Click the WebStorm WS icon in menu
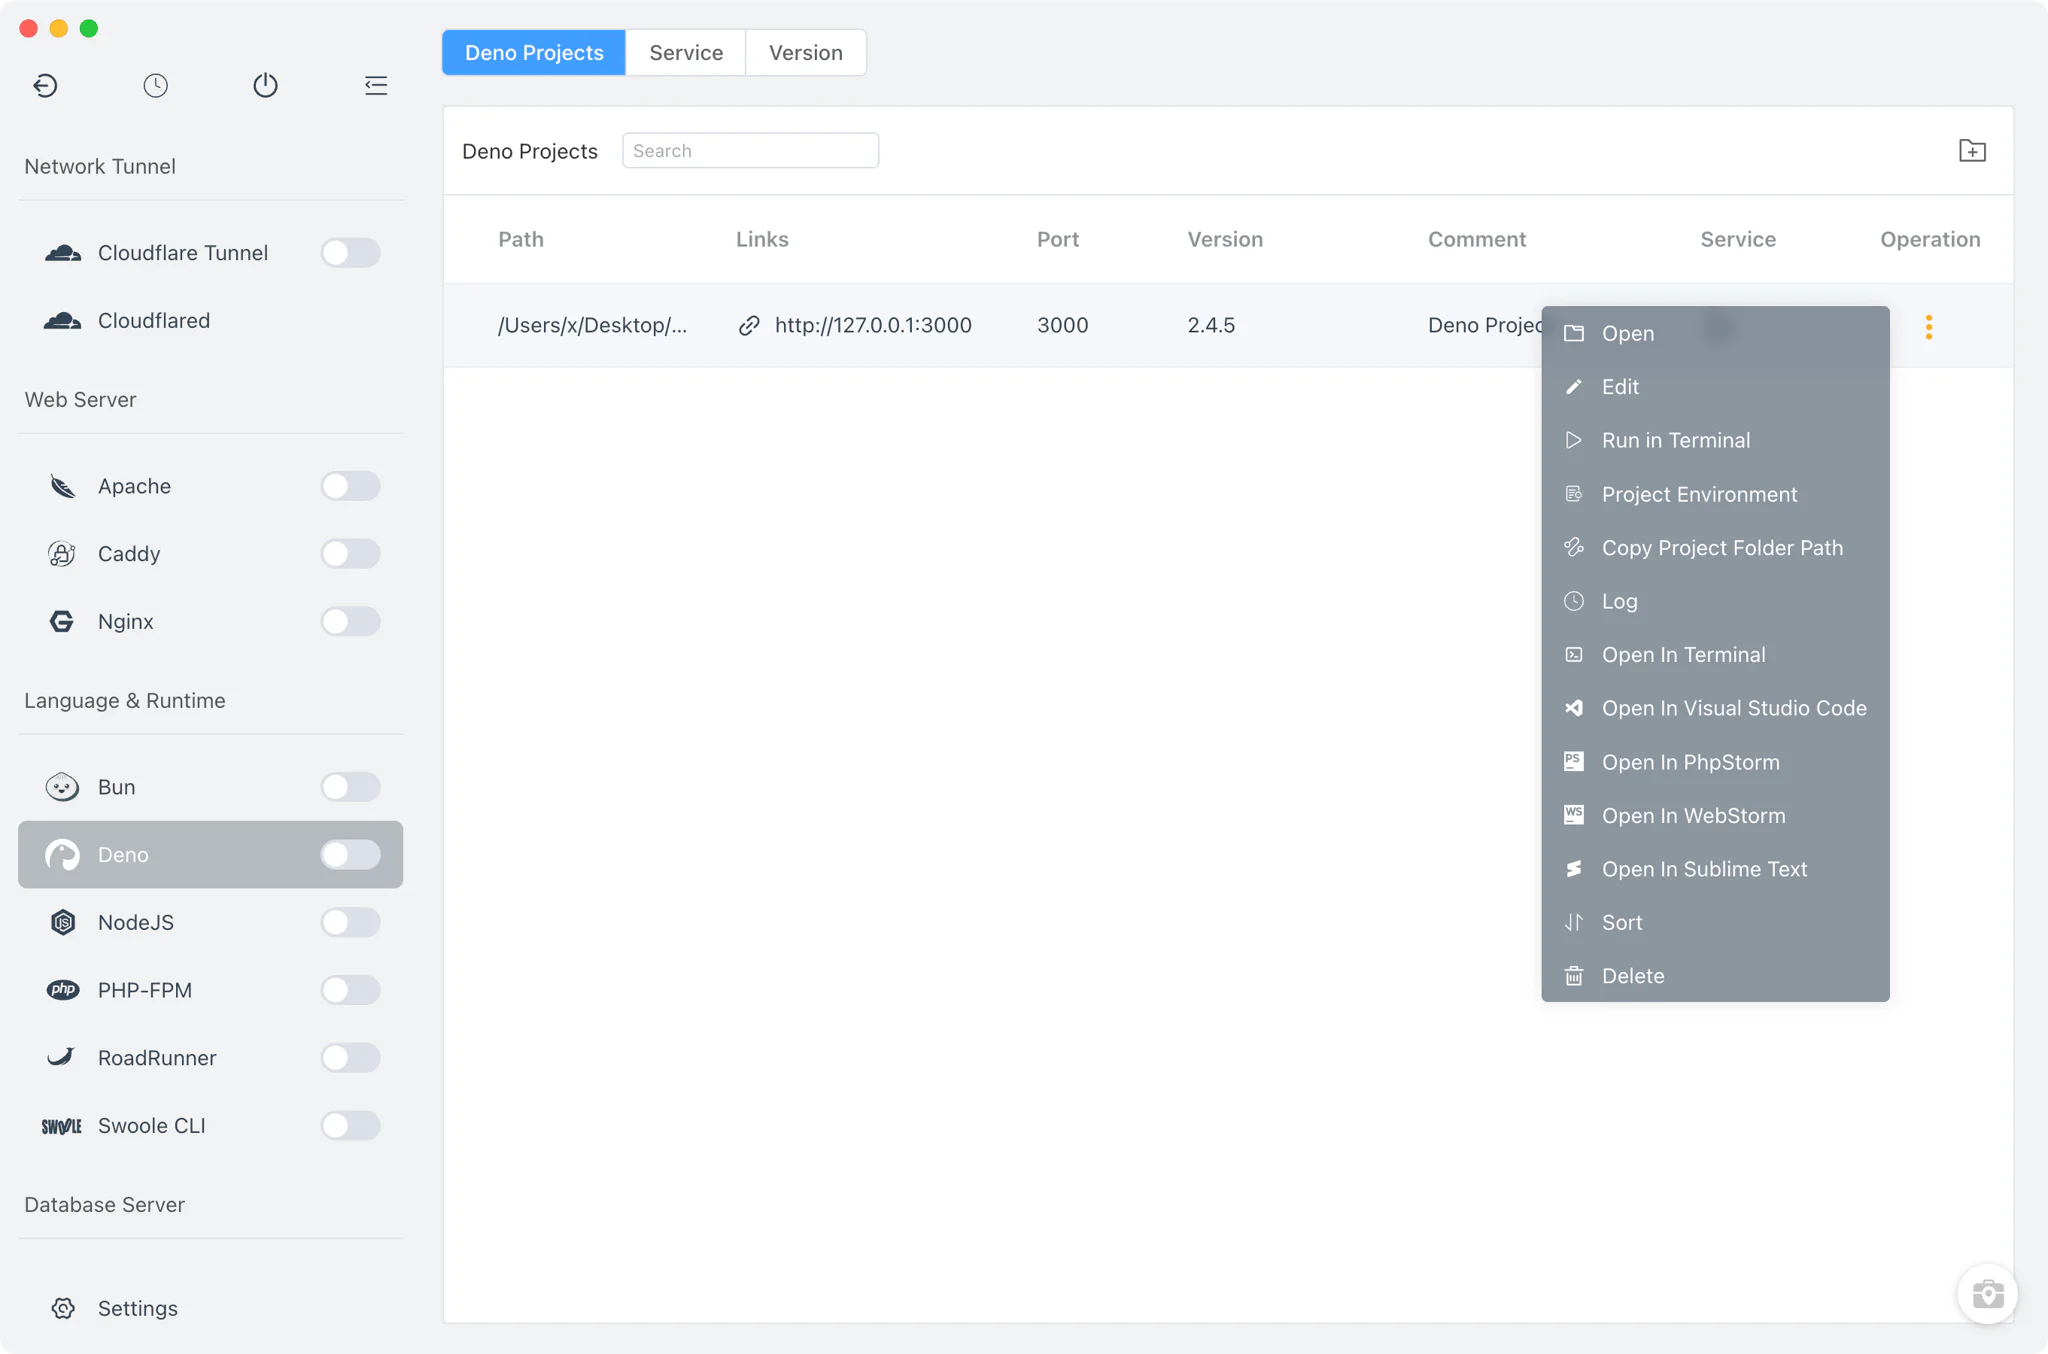The height and width of the screenshot is (1354, 2048). point(1574,815)
